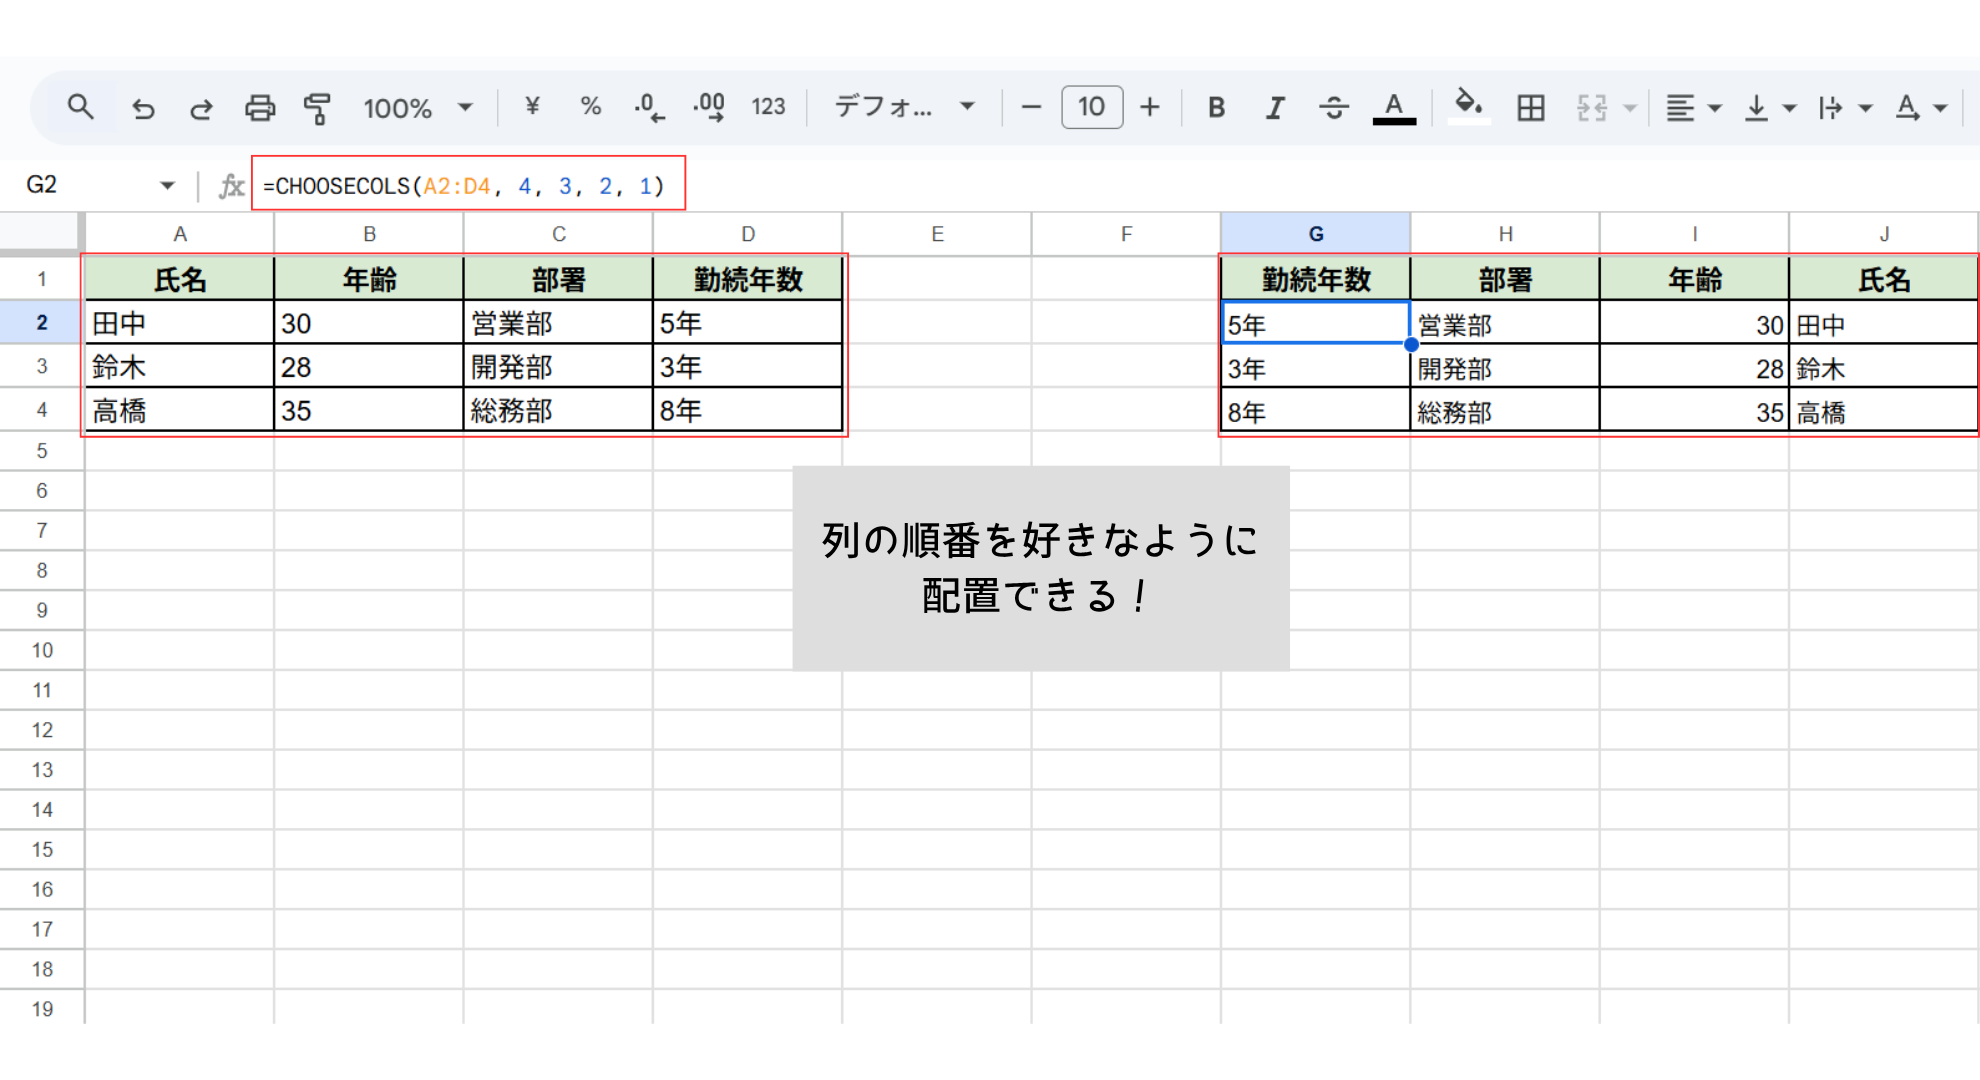Image resolution: width=1980 pixels, height=1080 pixels.
Task: Select cell D4 containing 8年
Action: pos(748,410)
